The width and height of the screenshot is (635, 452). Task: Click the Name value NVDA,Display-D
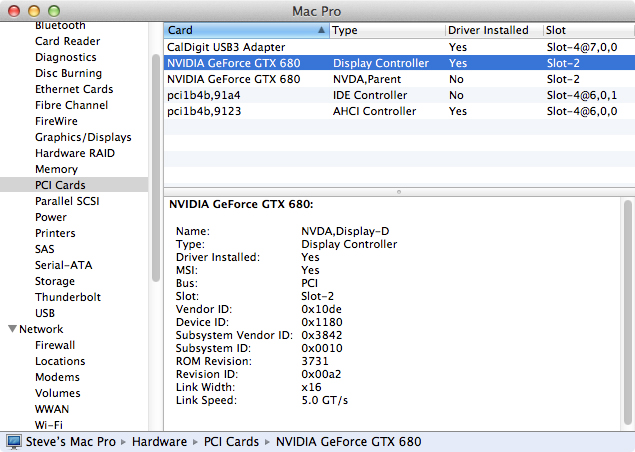pos(345,231)
